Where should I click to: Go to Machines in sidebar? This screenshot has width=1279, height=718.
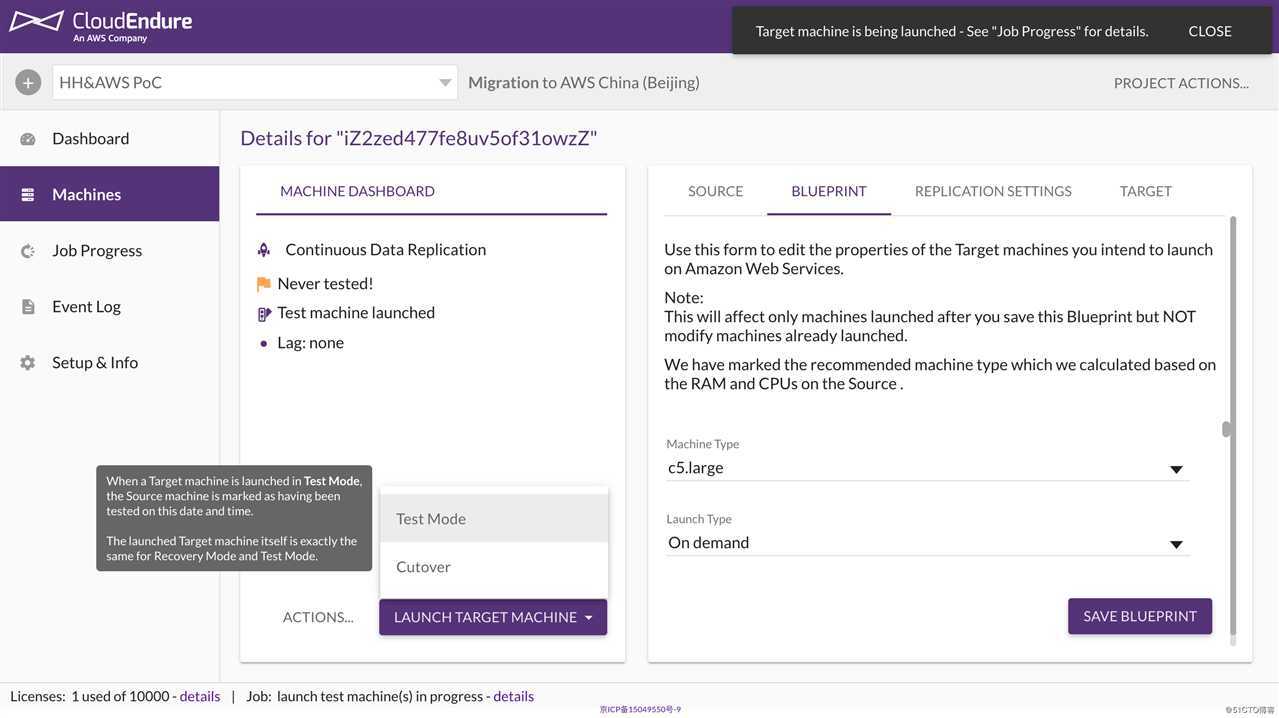pos(110,194)
